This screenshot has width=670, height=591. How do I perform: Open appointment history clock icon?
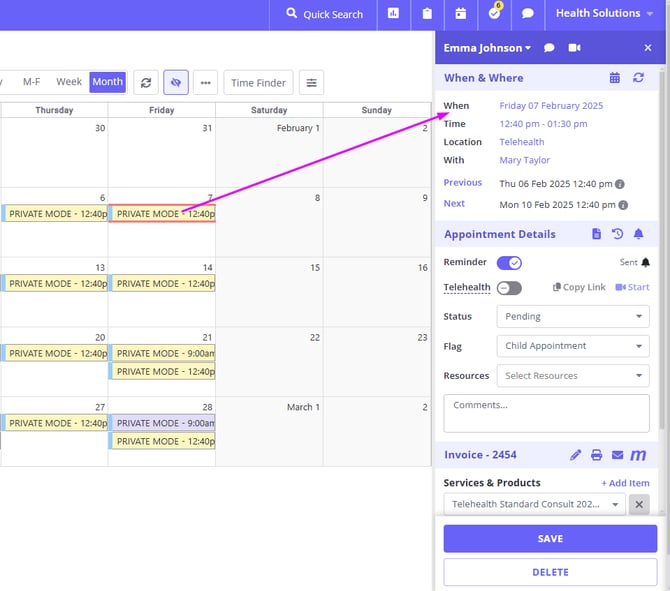[618, 234]
